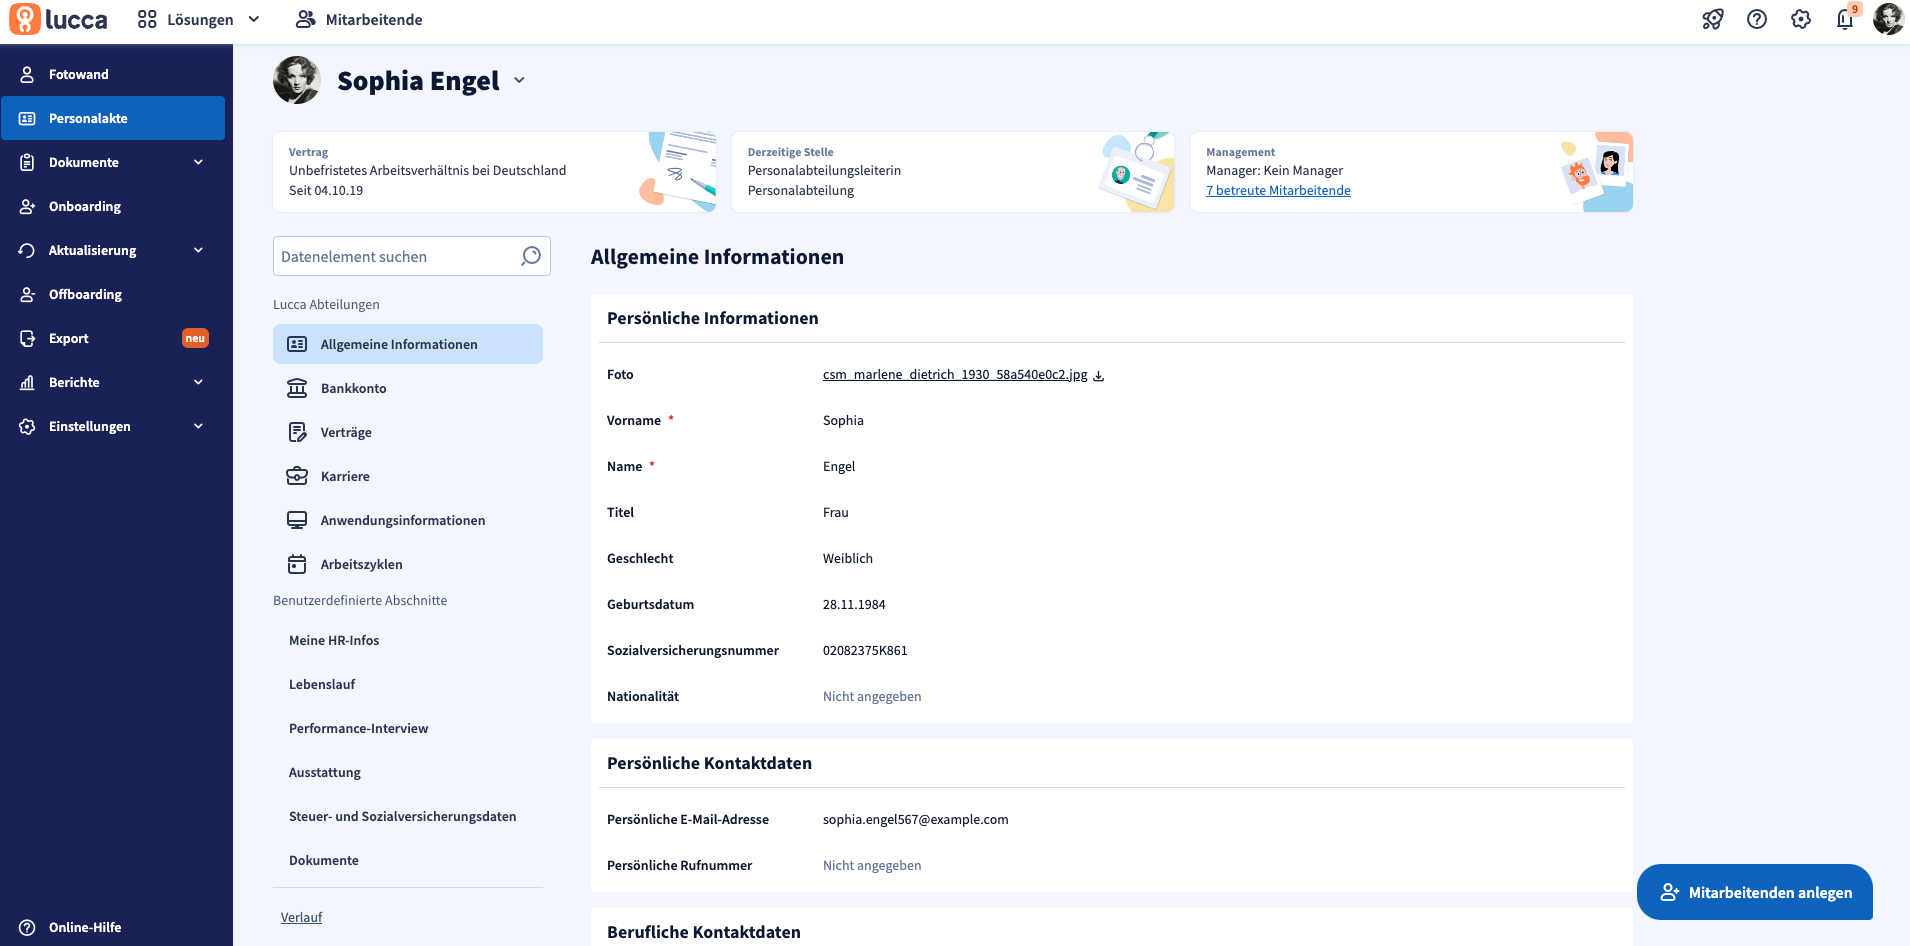Click the Anwendungsinformationen monitor icon
1910x946 pixels.
[297, 520]
